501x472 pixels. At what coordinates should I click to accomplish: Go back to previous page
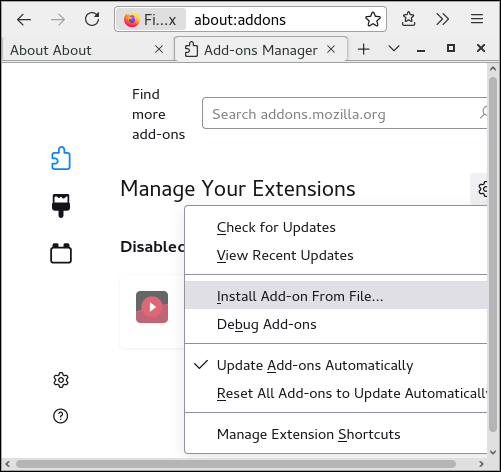pos(24,20)
